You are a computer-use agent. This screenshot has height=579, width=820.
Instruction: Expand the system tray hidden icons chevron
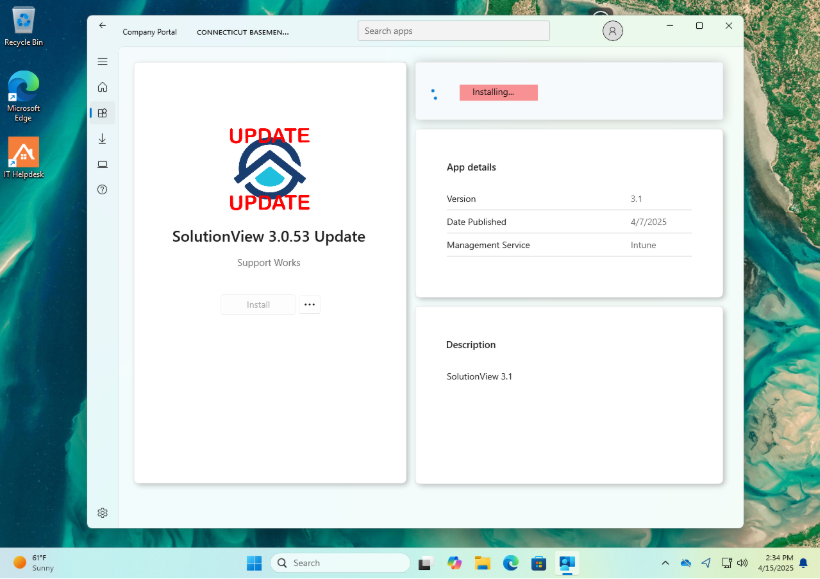coord(665,563)
